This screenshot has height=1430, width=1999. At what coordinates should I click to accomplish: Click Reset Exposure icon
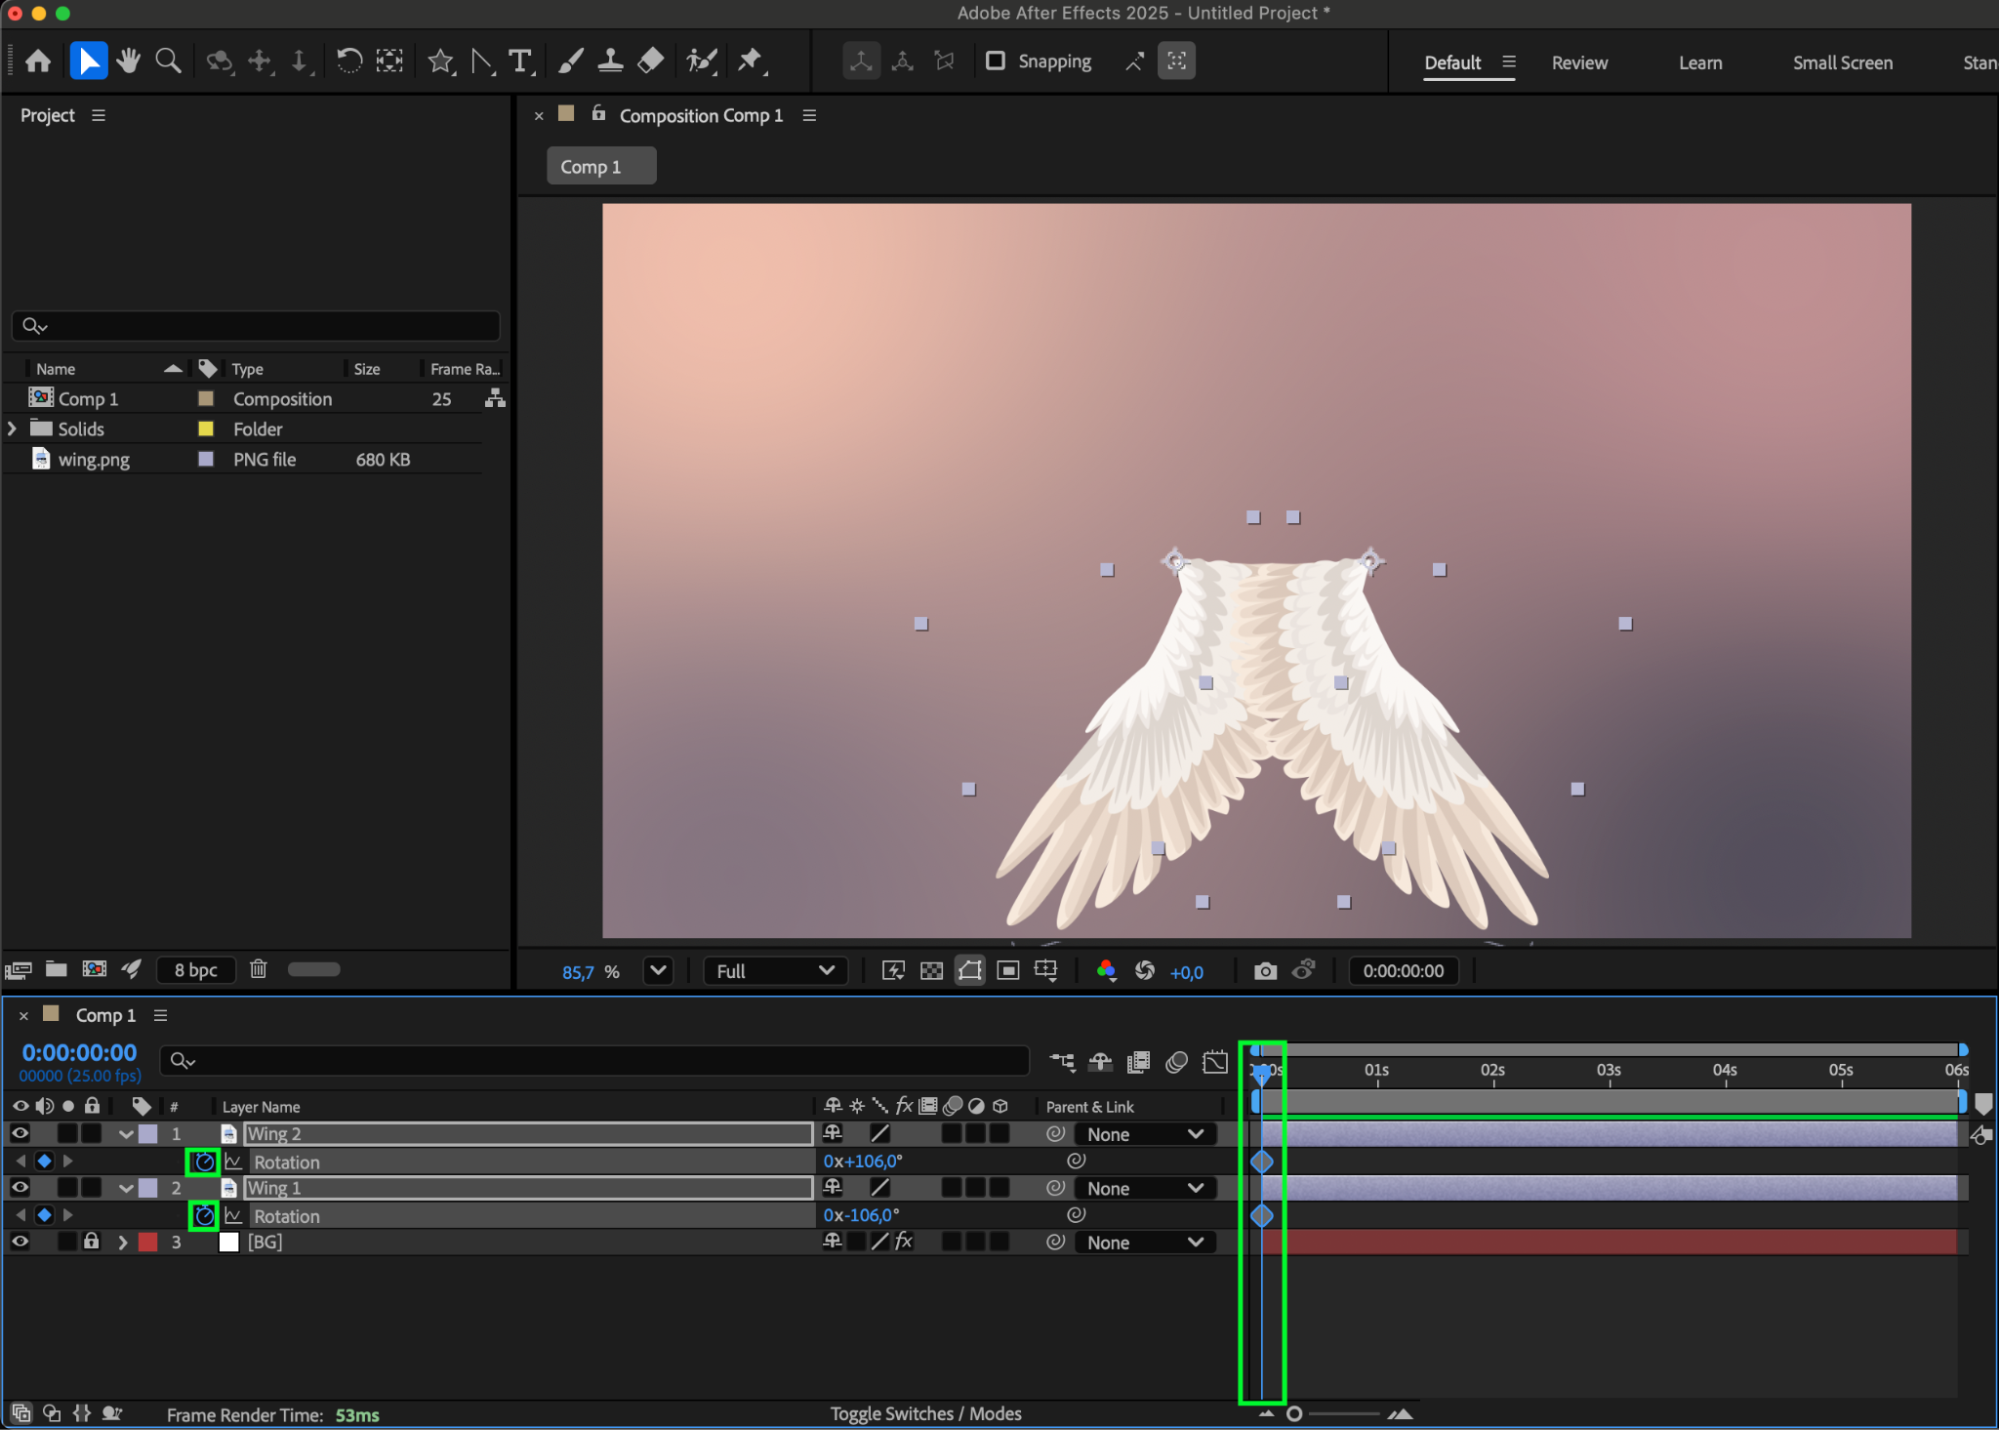[x=1145, y=971]
